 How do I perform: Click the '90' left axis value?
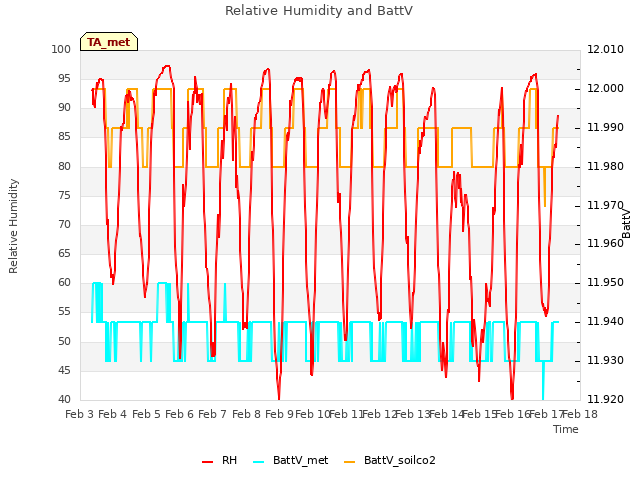pyautogui.click(x=64, y=107)
